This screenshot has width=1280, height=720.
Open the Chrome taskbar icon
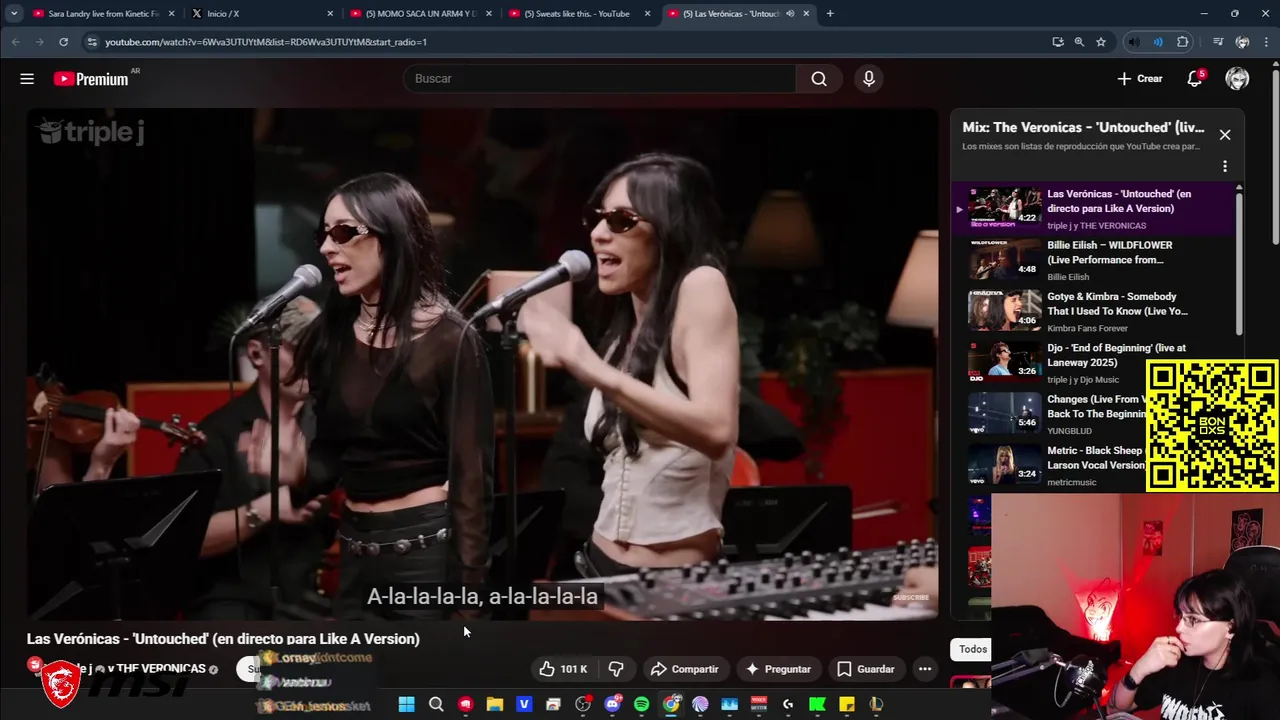click(671, 705)
